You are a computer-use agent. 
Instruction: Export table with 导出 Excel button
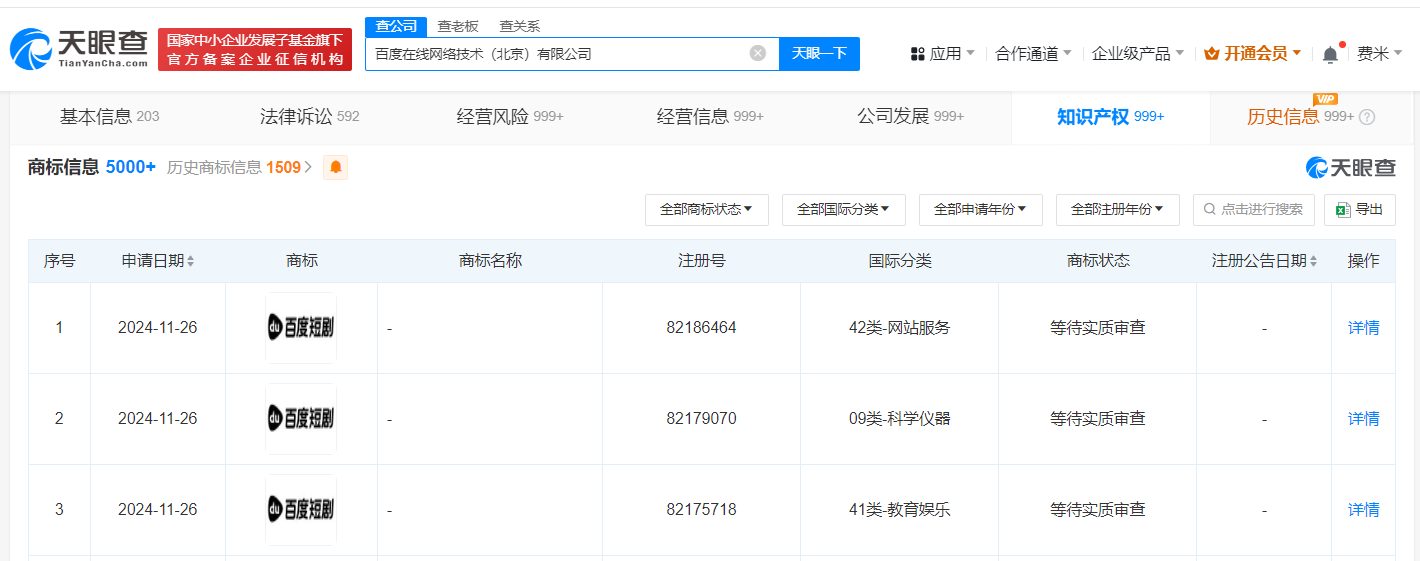[x=1359, y=209]
